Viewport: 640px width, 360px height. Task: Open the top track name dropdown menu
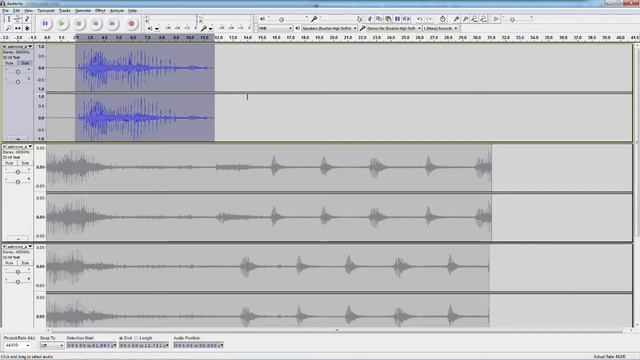pyautogui.click(x=30, y=47)
